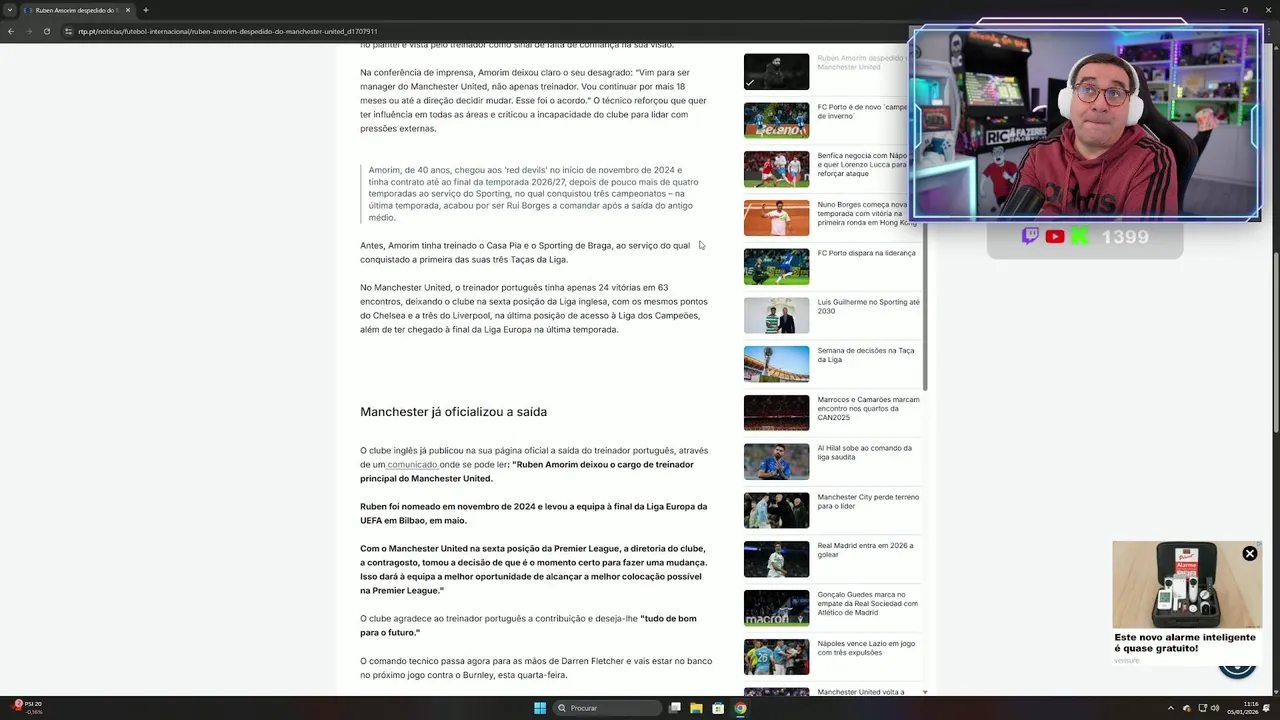
Task: Open 'Este novo alarme inteligente' ad text
Action: click(x=1185, y=643)
